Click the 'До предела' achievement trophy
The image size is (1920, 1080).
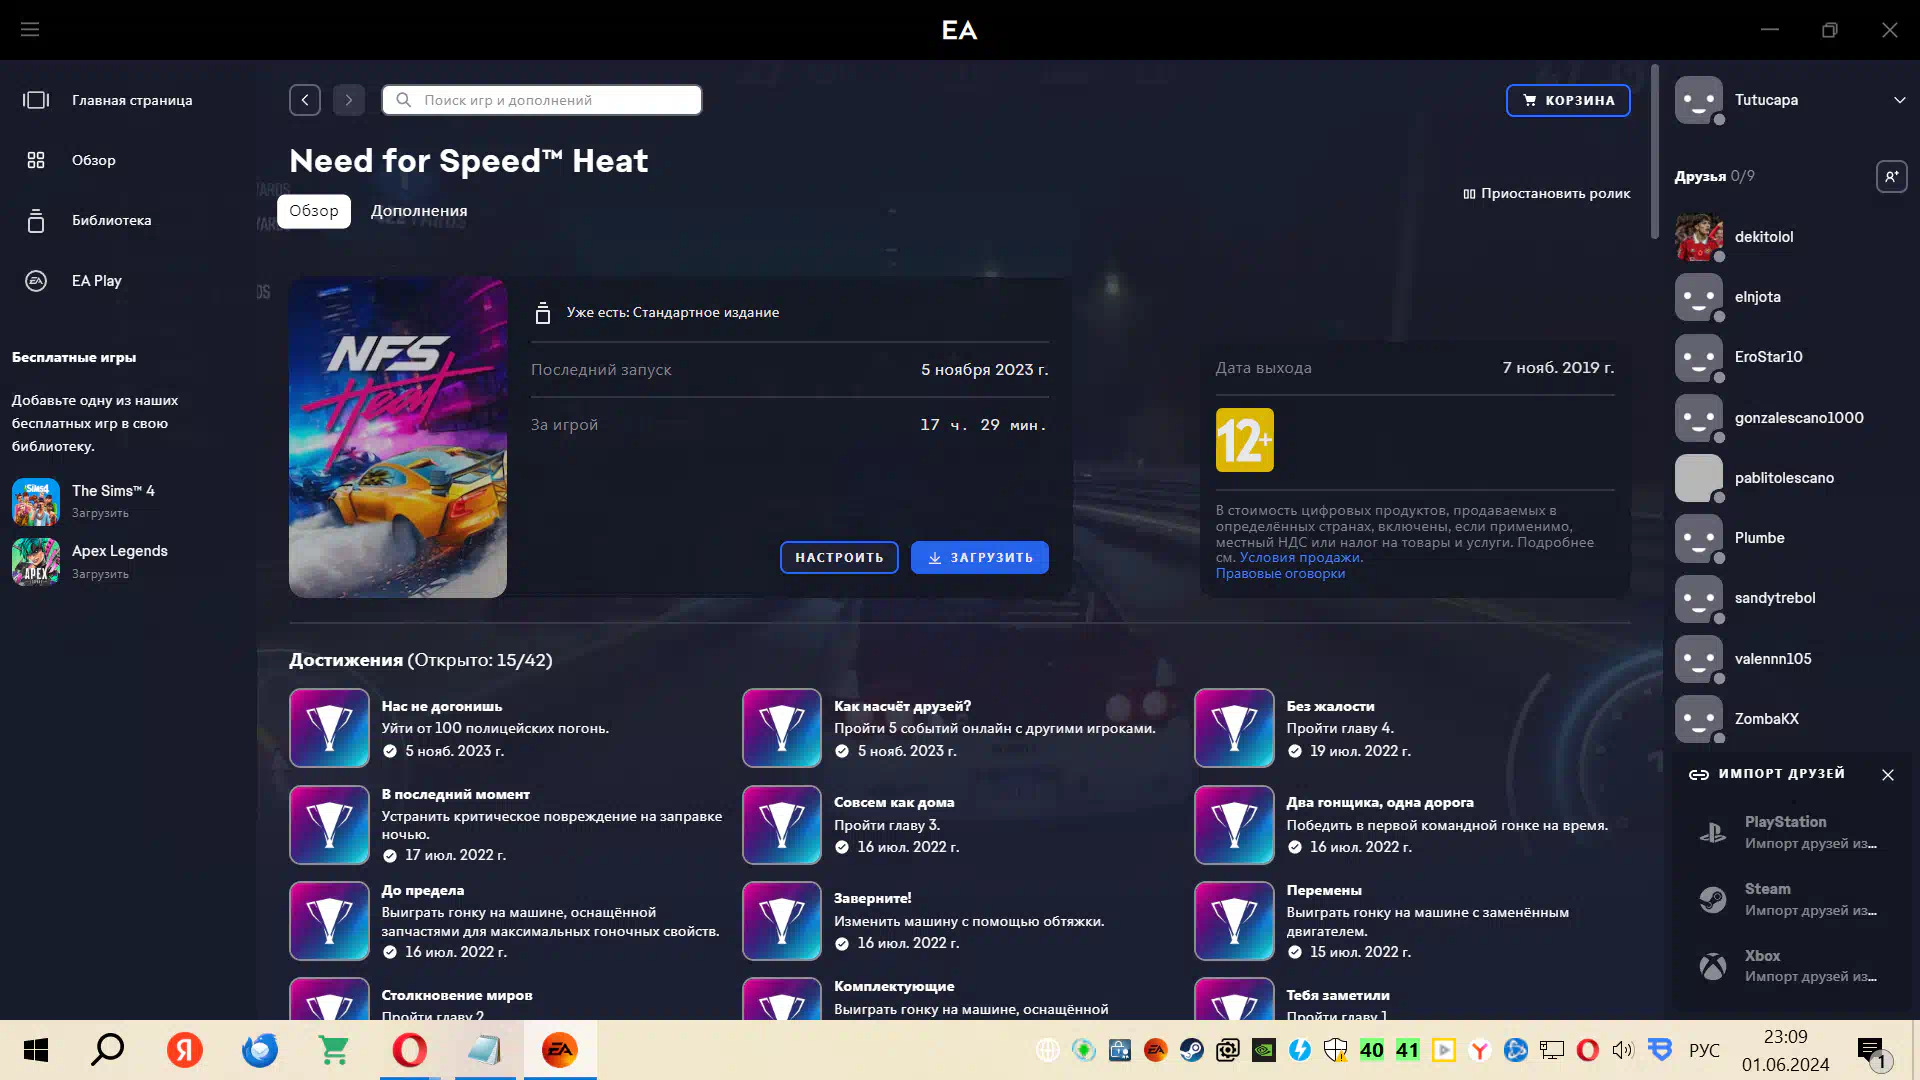tap(329, 921)
